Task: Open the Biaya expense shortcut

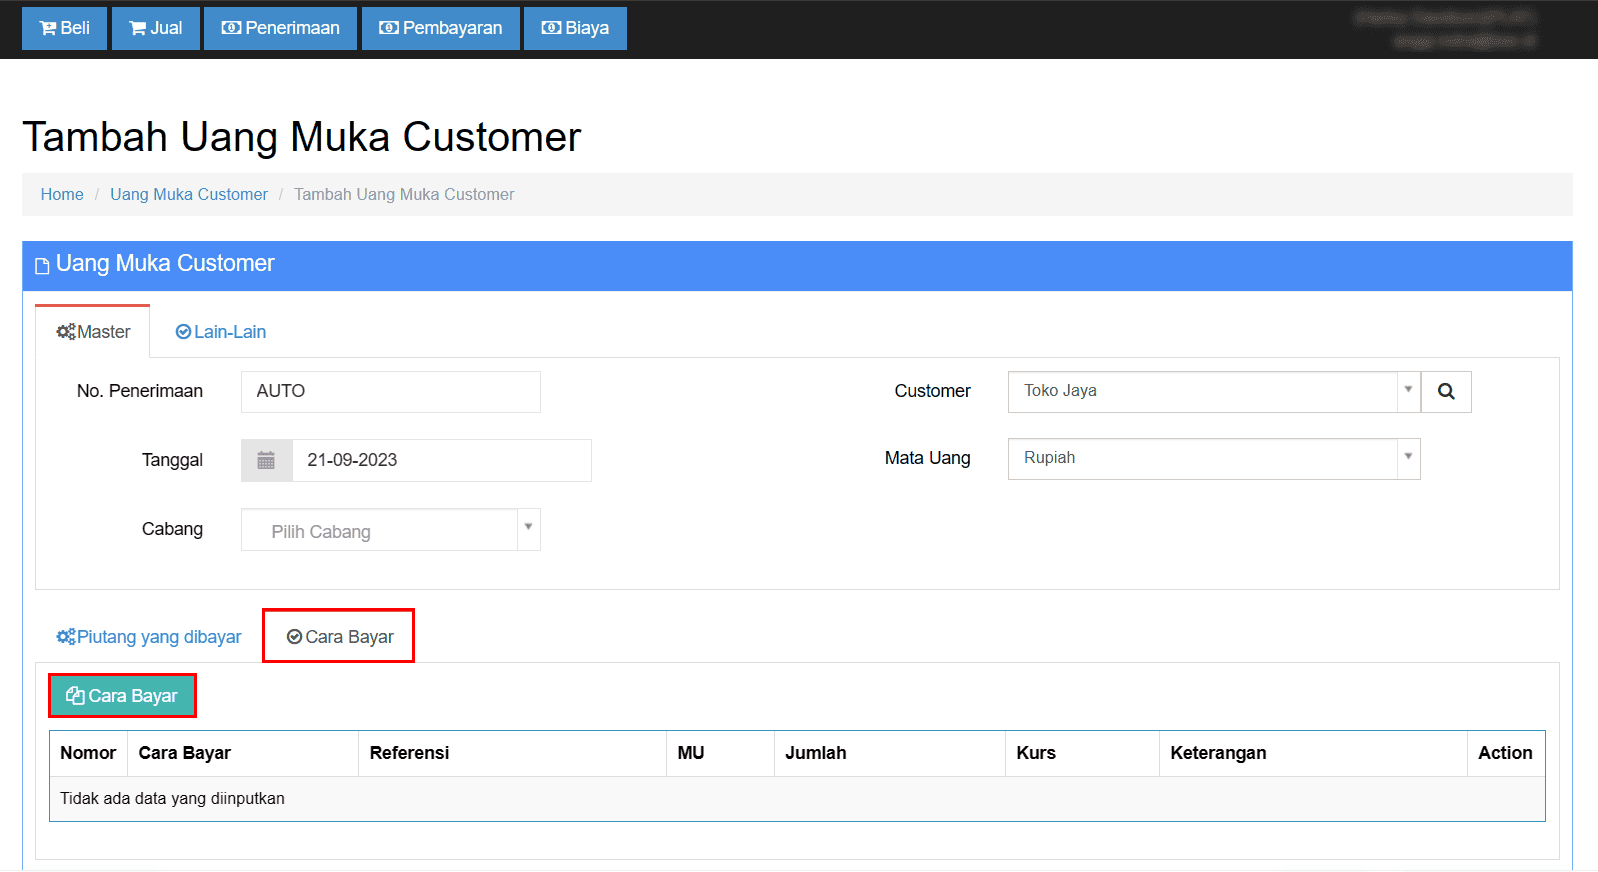Action: point(575,28)
